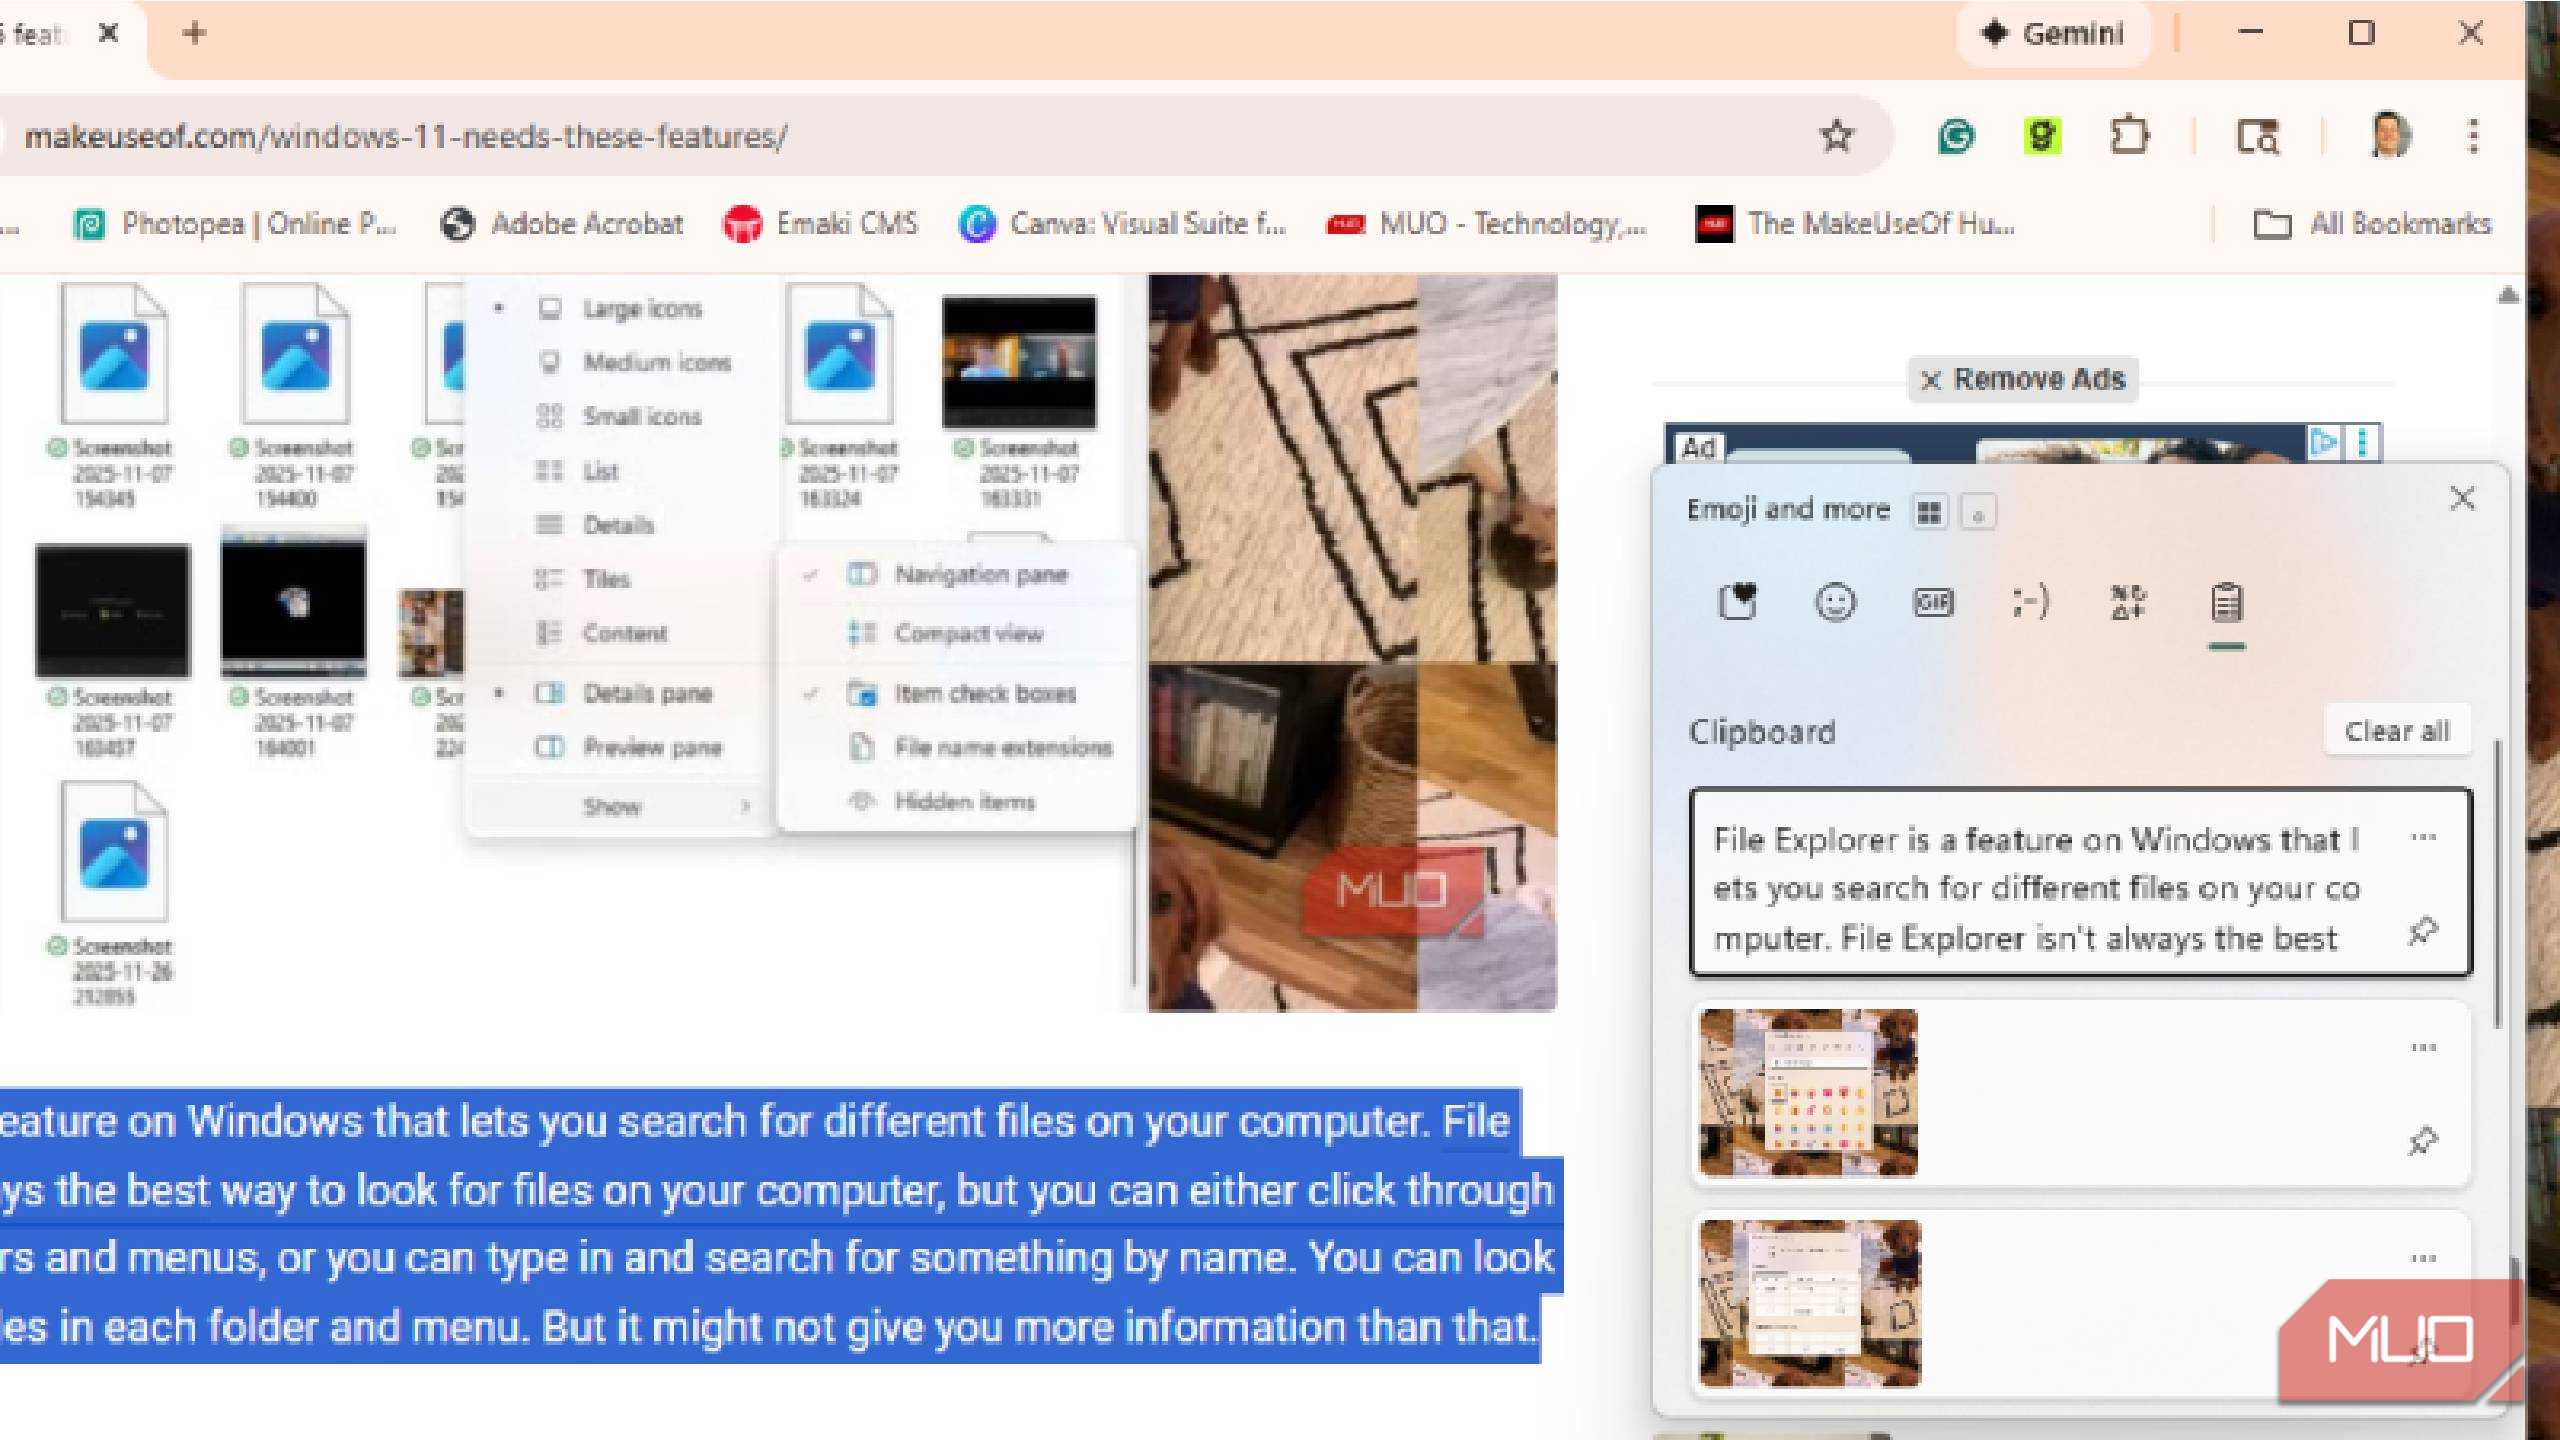Open the GIF tab in emoji panel
The image size is (2560, 1440).
(1932, 602)
